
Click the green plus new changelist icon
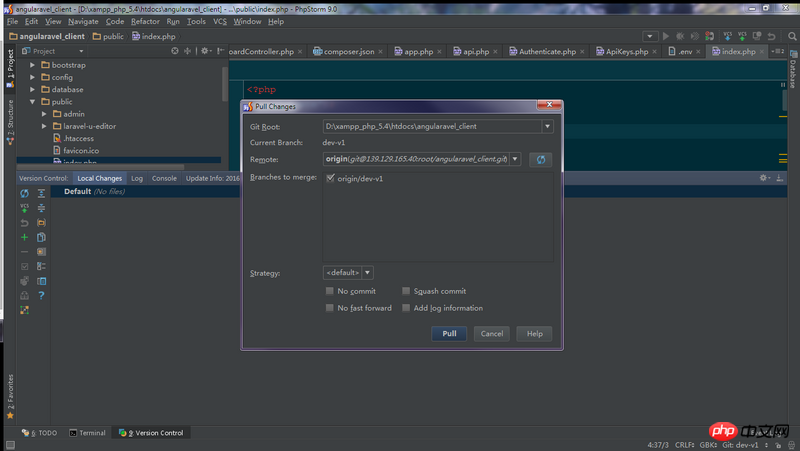(24, 237)
